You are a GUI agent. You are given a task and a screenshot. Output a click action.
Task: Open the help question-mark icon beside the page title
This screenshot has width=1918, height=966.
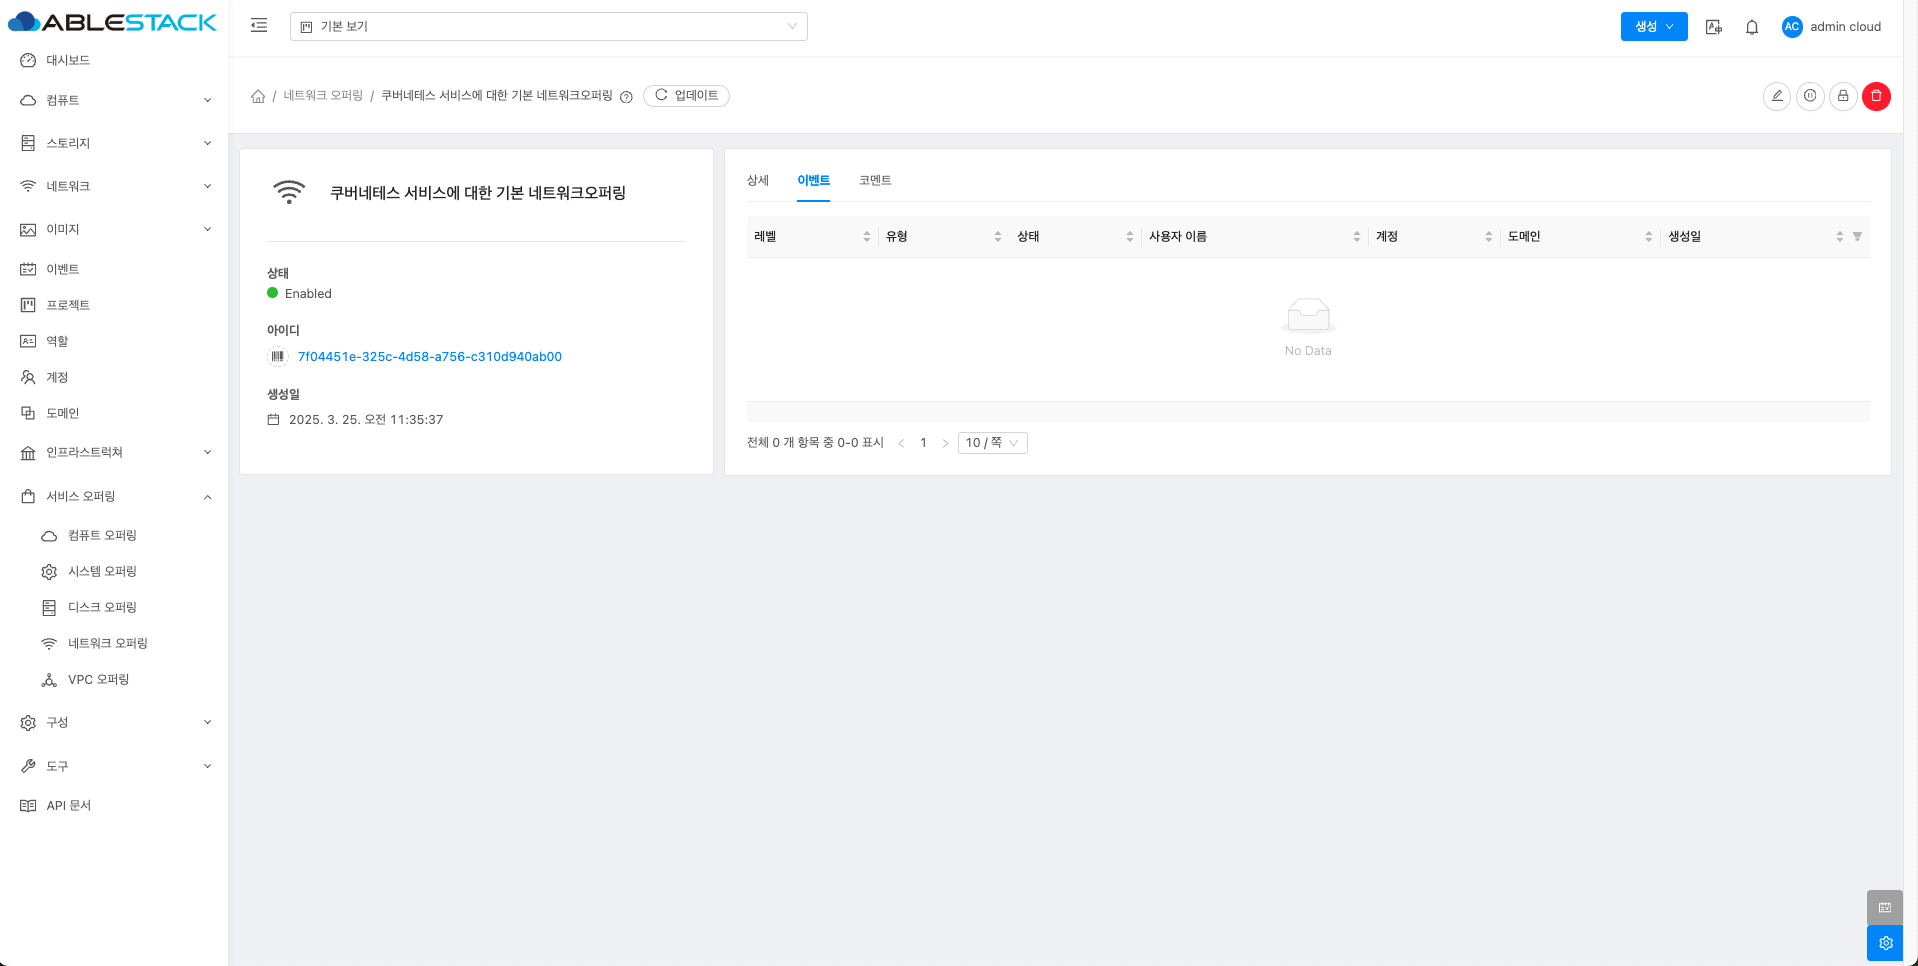click(626, 97)
